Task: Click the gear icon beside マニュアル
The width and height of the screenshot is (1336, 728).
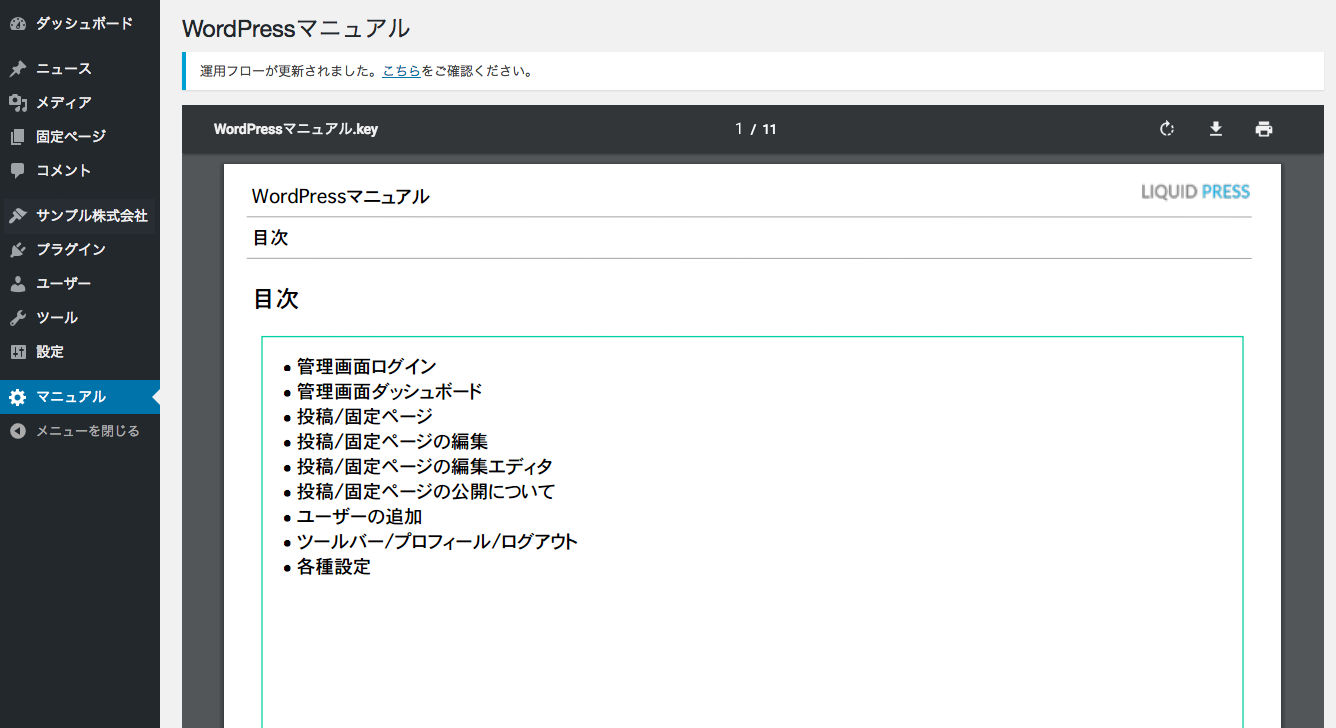Action: pos(17,397)
